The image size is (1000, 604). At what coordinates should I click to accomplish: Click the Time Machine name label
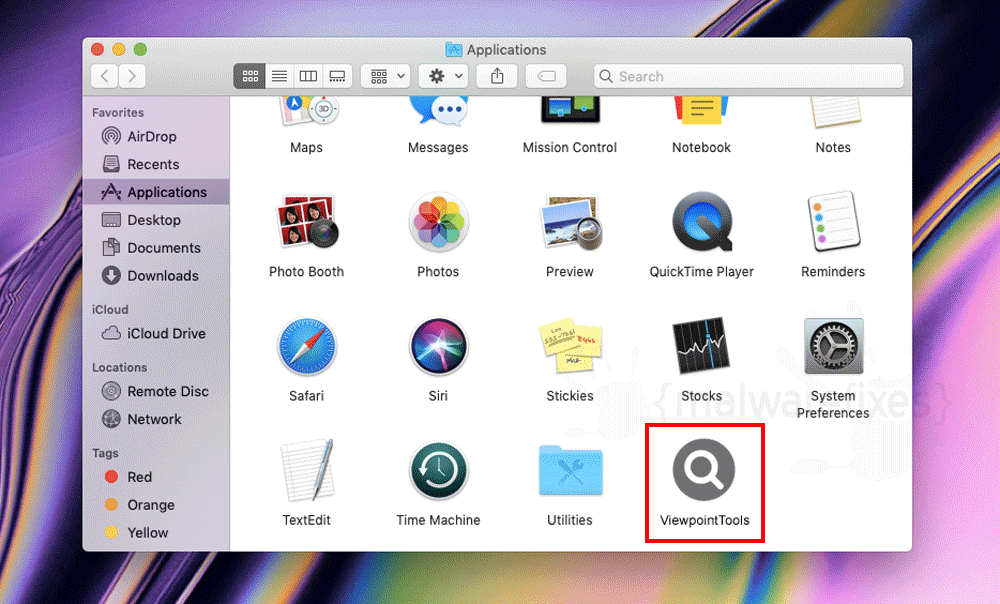438,520
